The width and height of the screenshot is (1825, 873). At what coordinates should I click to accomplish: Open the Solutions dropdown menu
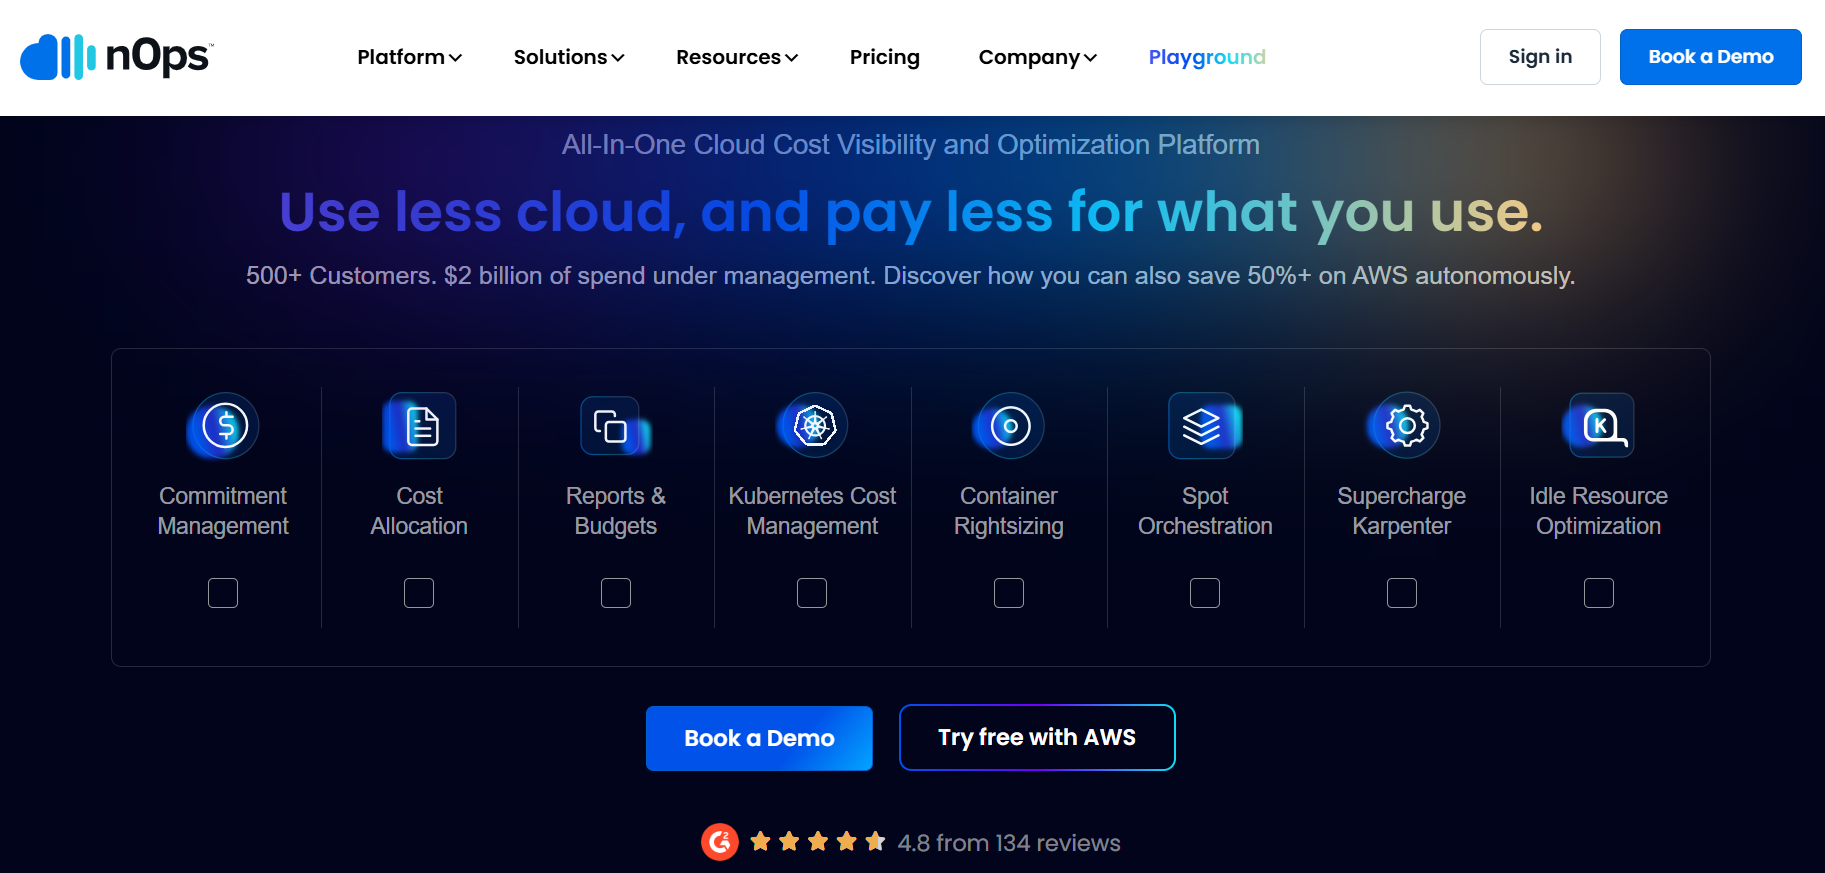[x=568, y=57]
